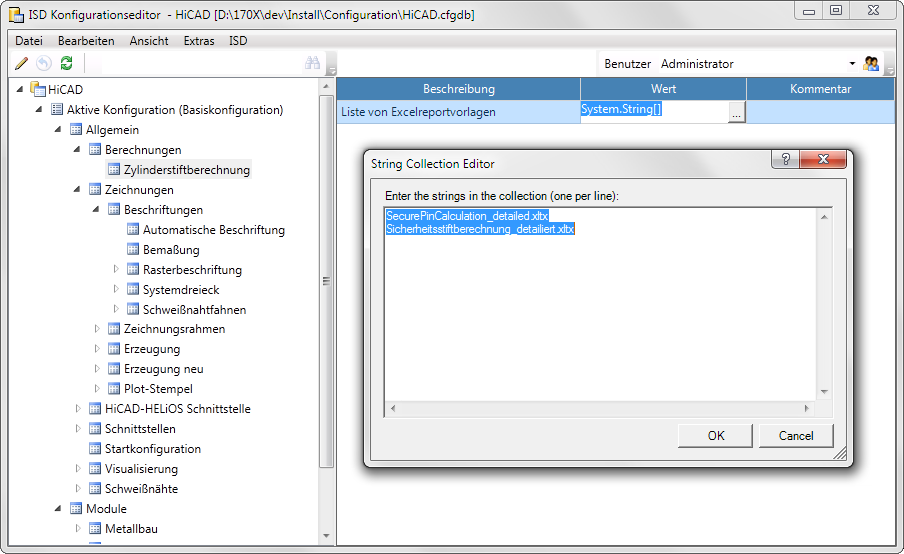Click the Startkonfiguration table icon
Viewport: 904px width, 554px height.
tap(95, 448)
